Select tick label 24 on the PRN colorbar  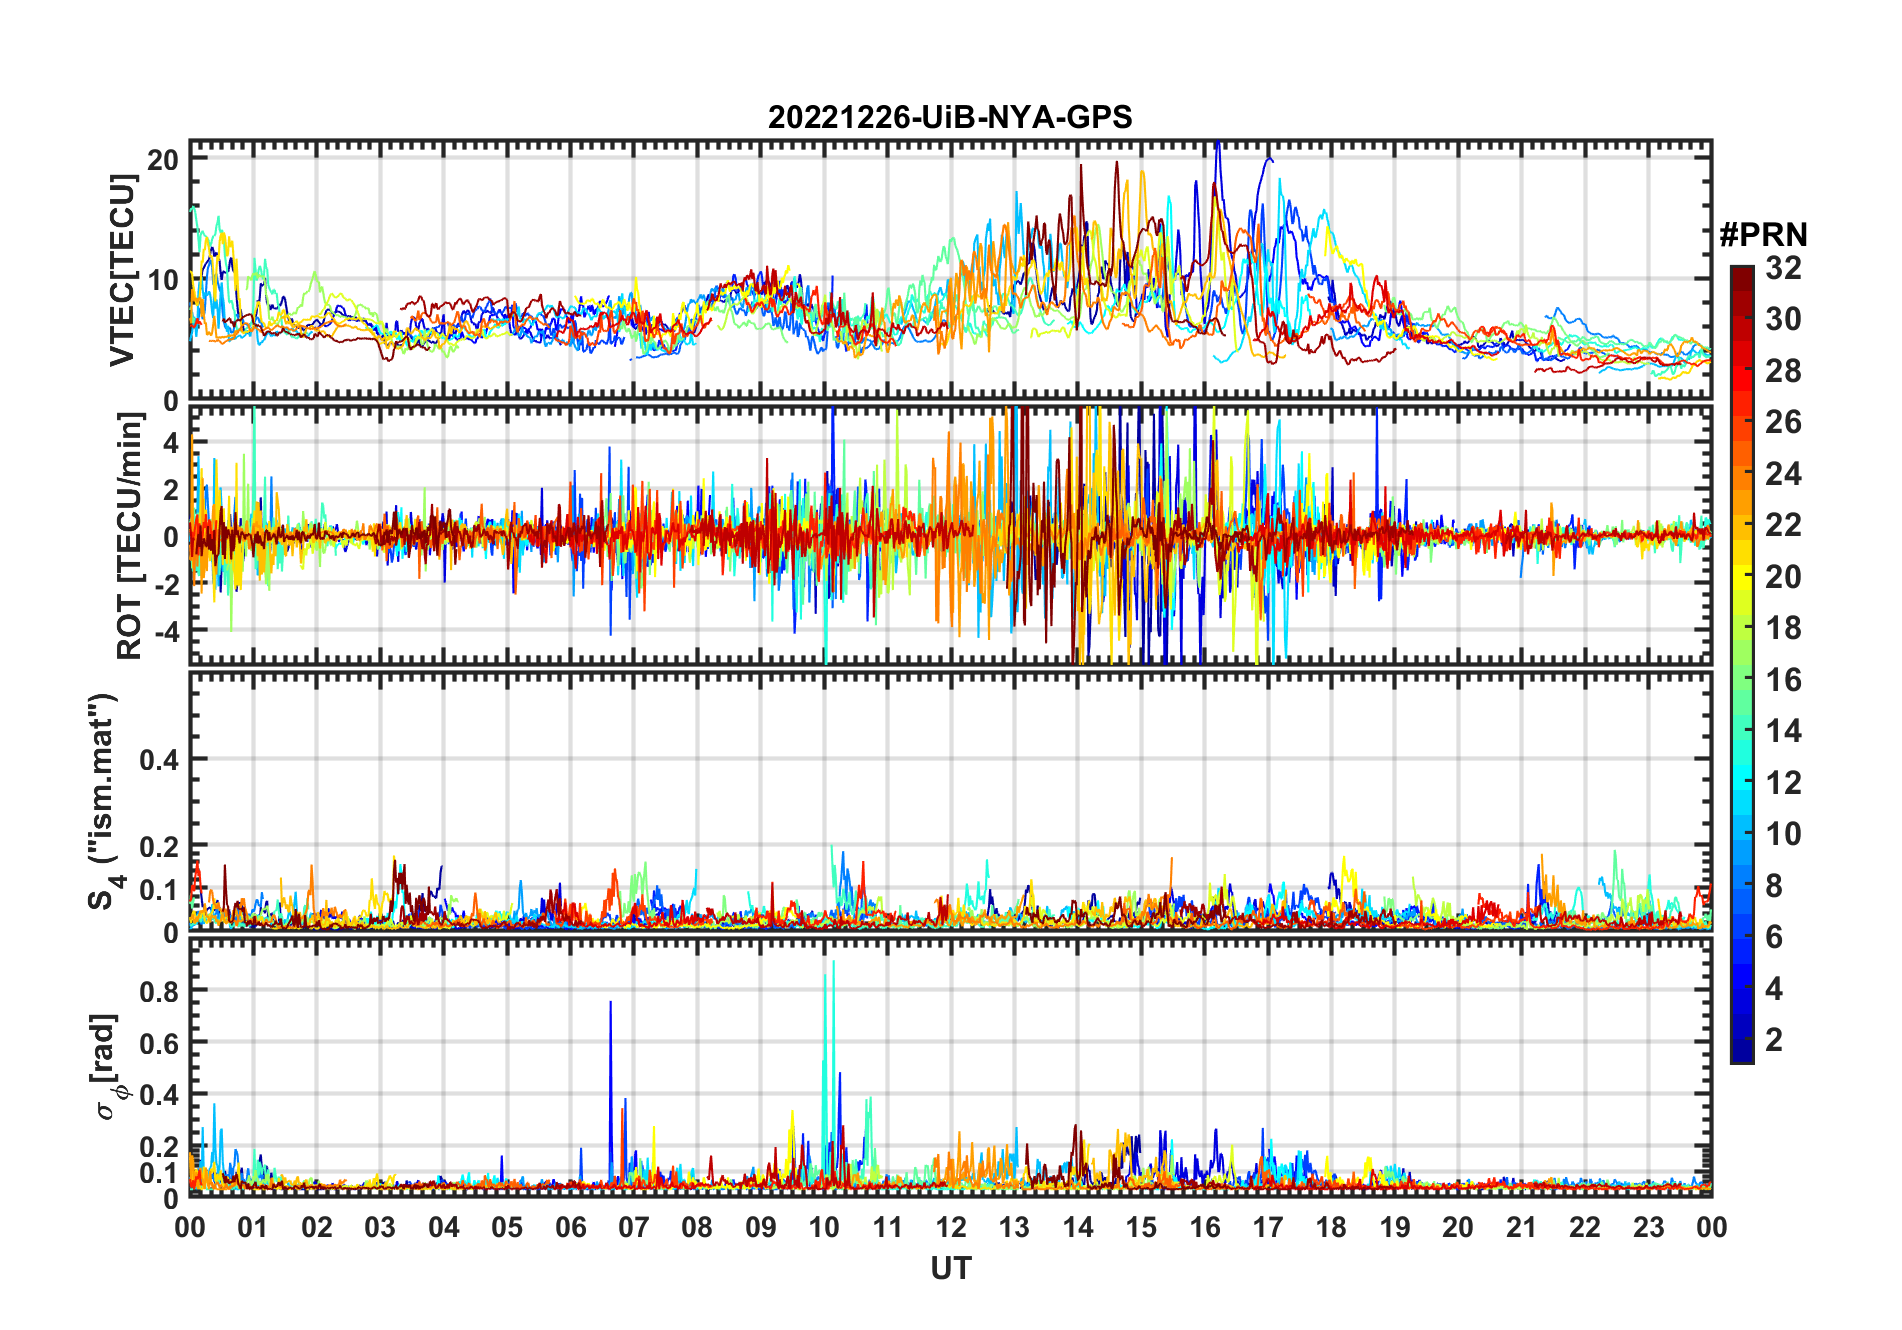click(1783, 474)
